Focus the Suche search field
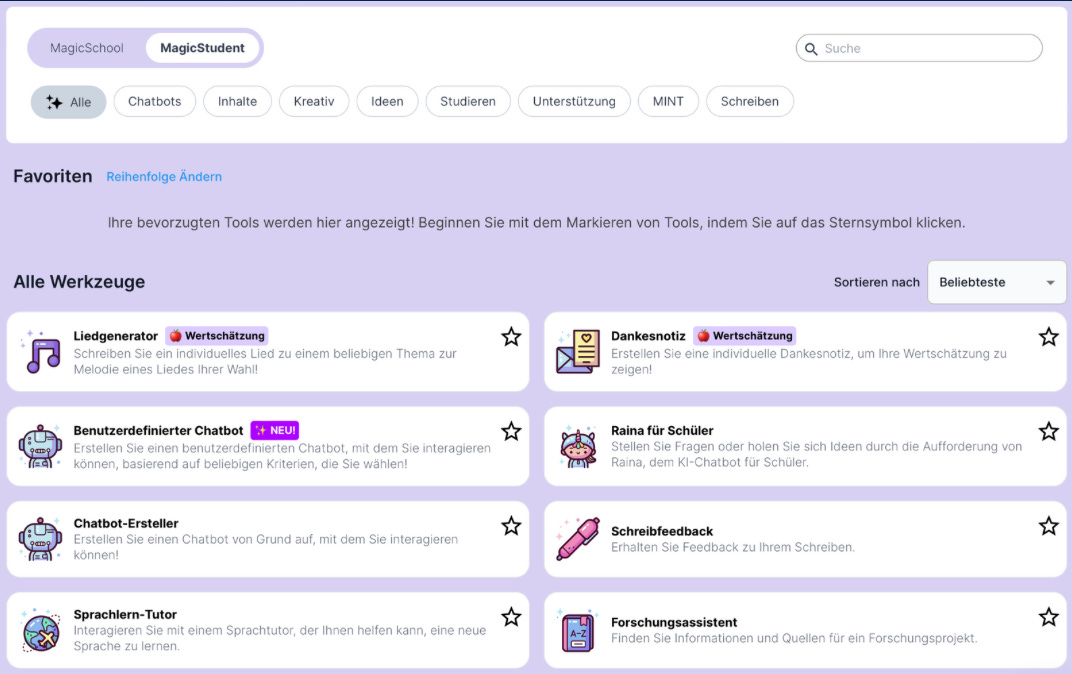Image resolution: width=1072 pixels, height=674 pixels. click(x=919, y=48)
